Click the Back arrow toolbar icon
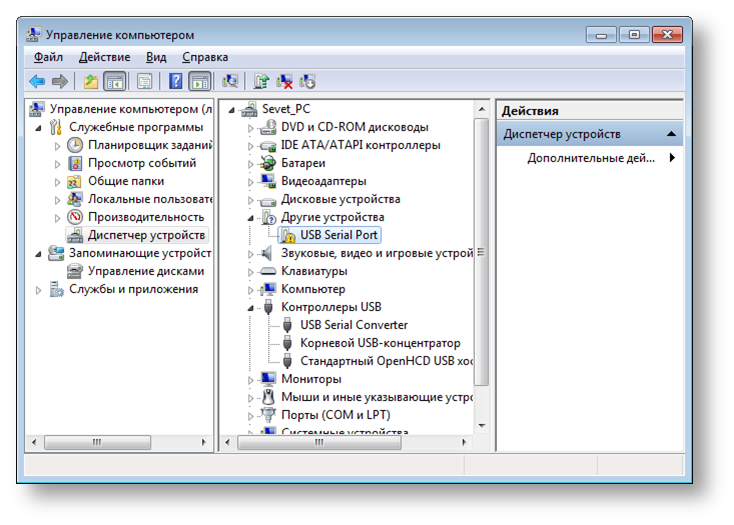This screenshot has height=525, width=734. pyautogui.click(x=37, y=81)
